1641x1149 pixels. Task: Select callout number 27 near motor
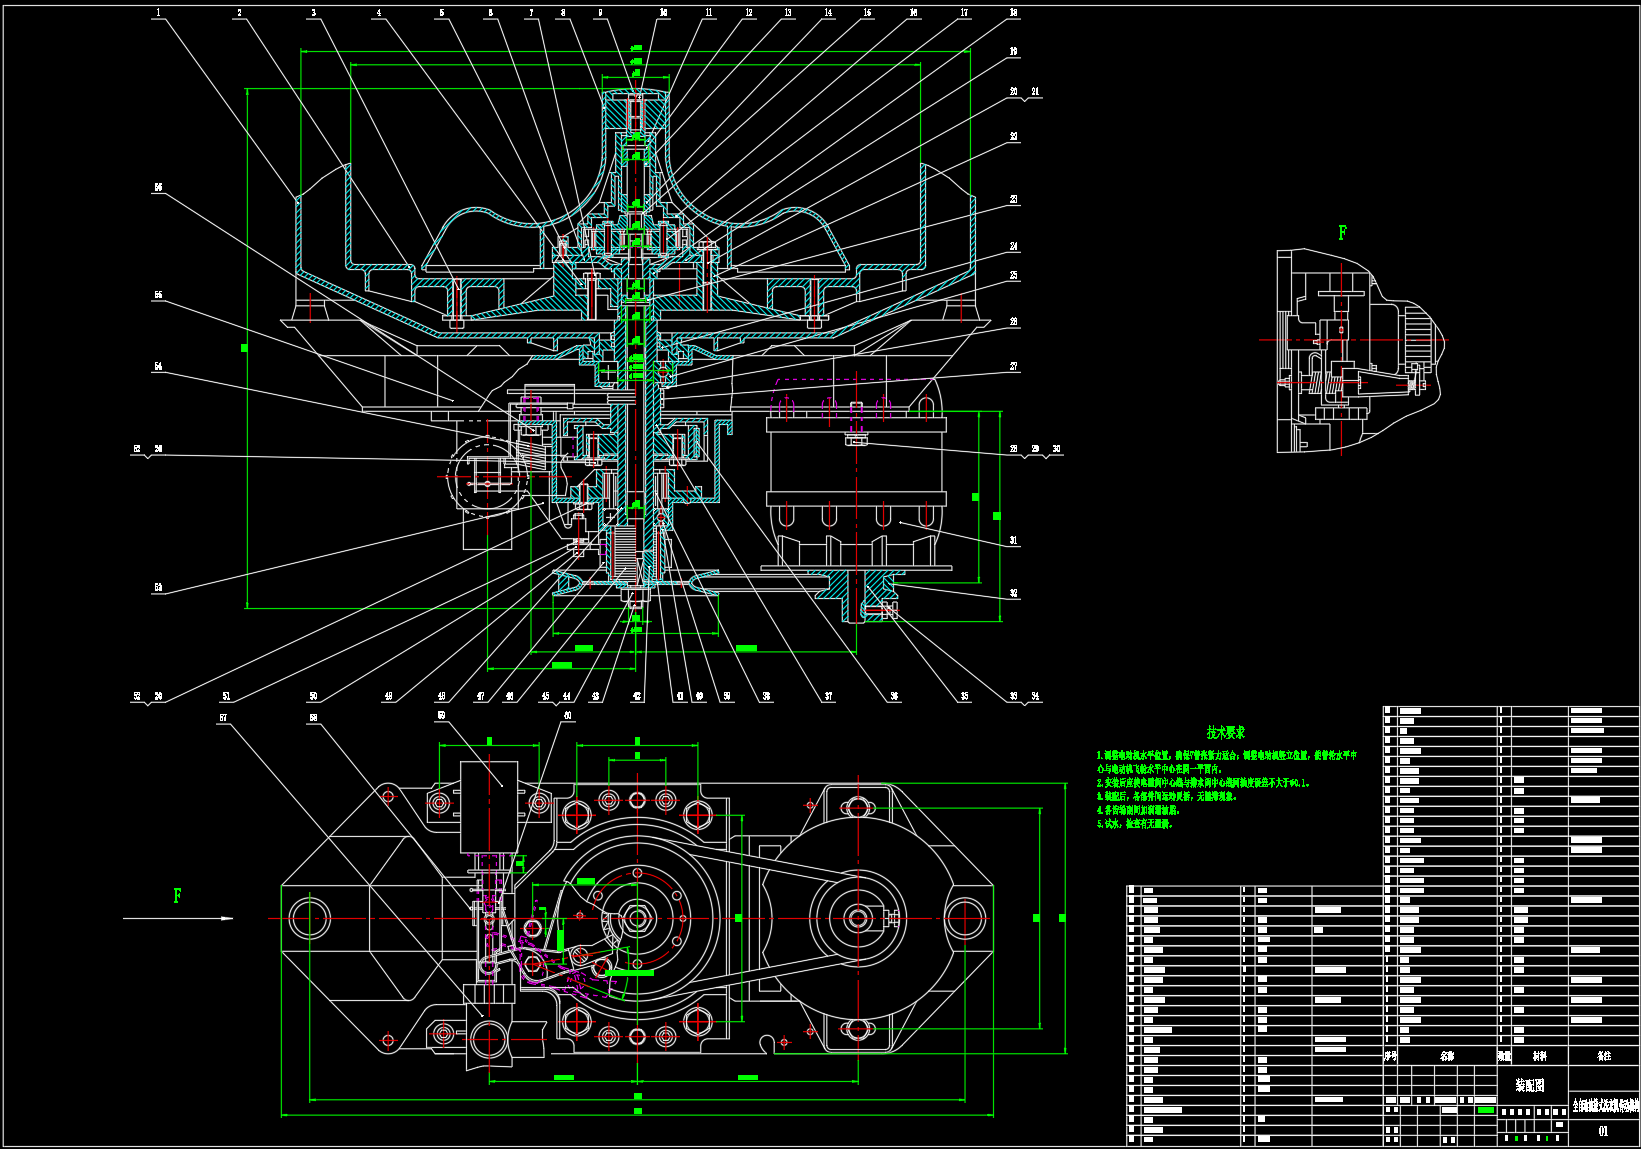coord(1013,367)
